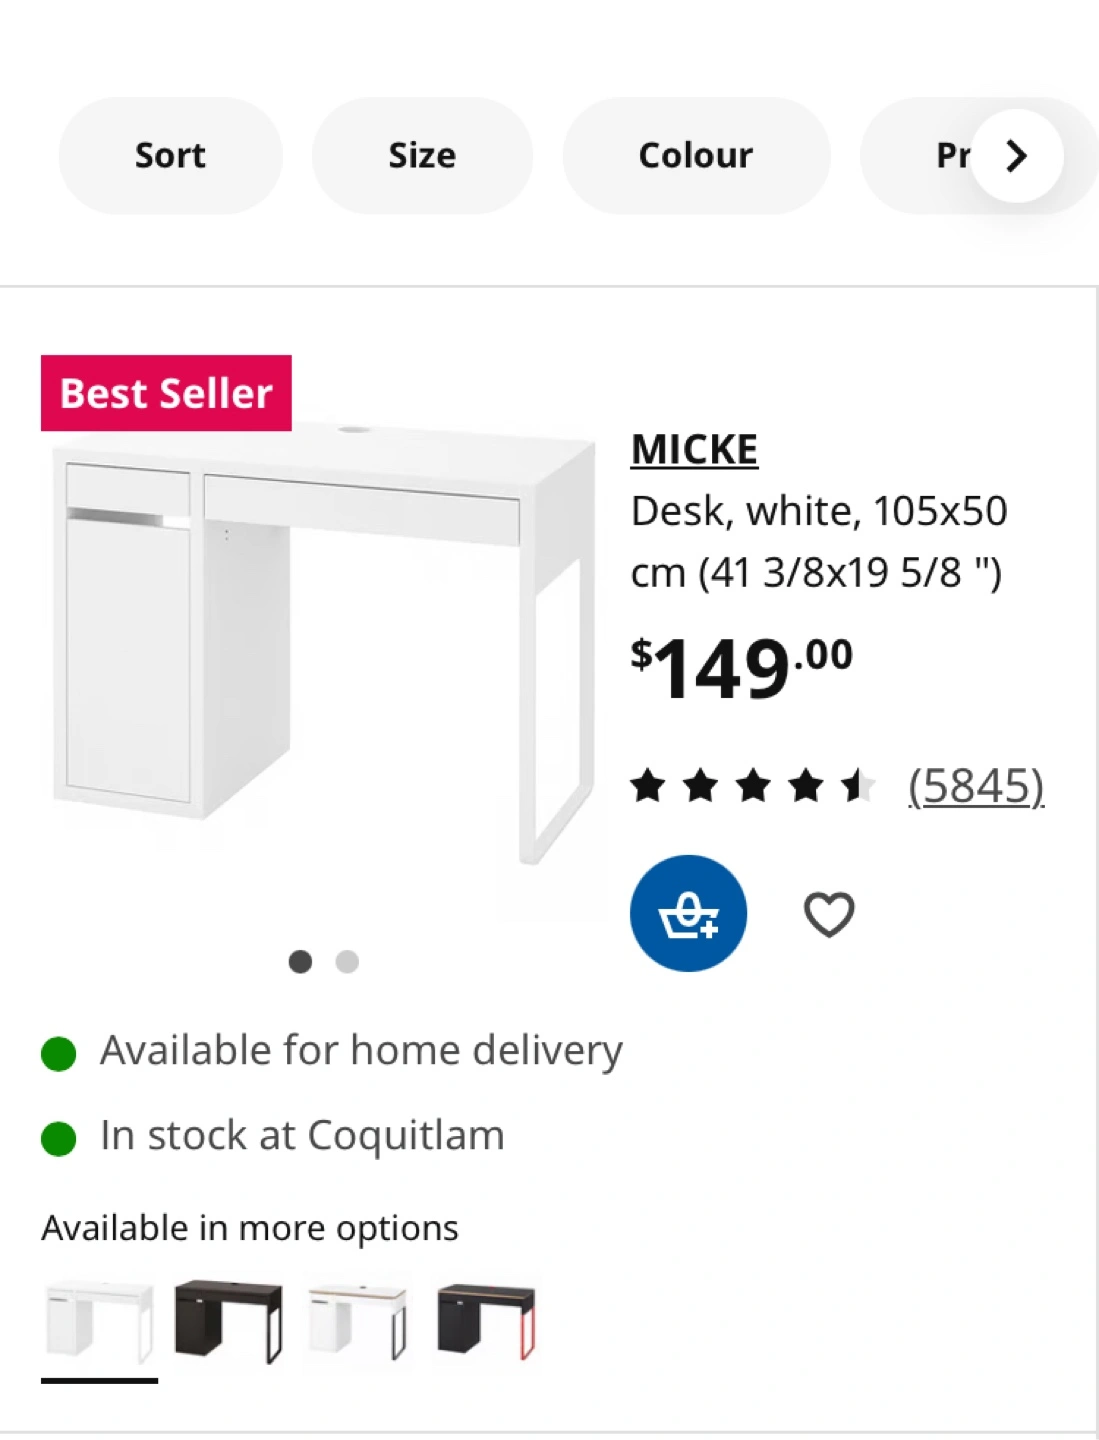1099x1440 pixels.
Task: Click the five-star rating icons
Action: tap(753, 786)
